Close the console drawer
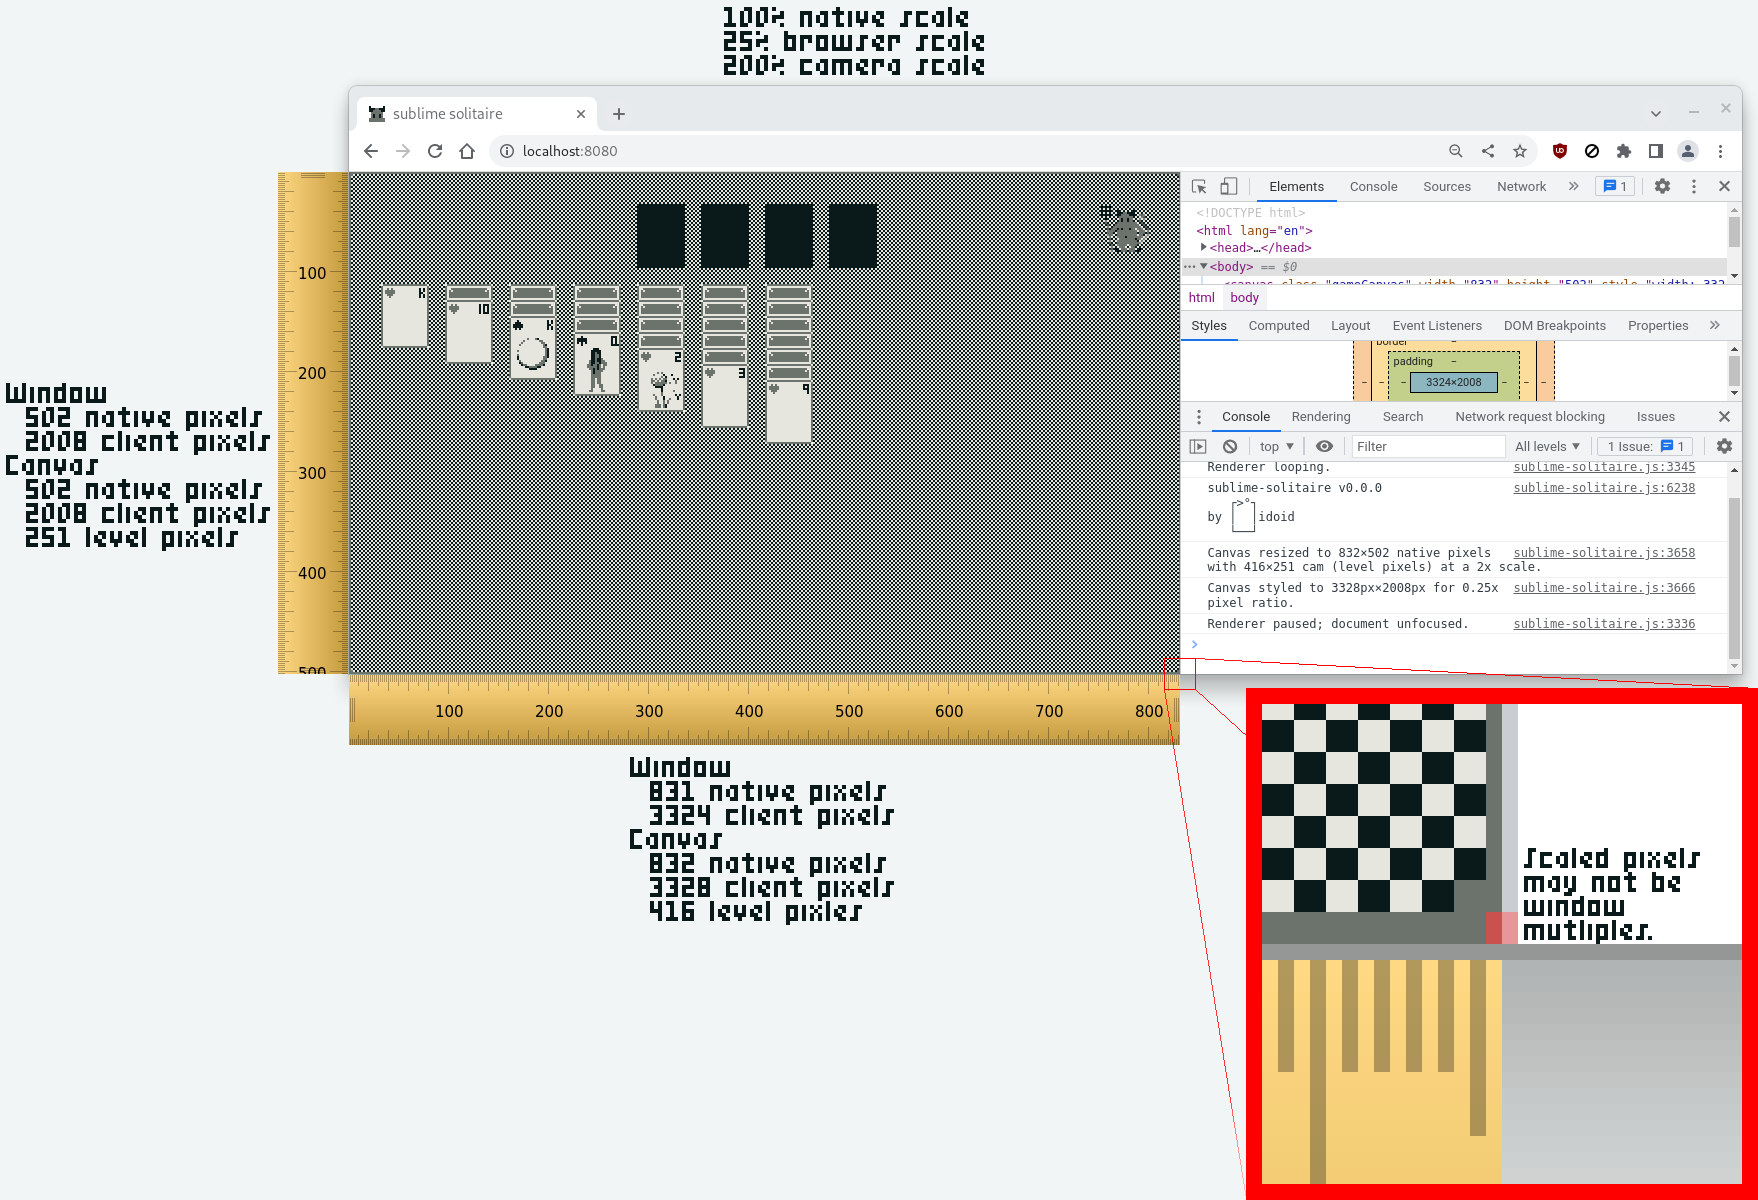Screen dimensions: 1758x1200 tap(1724, 416)
